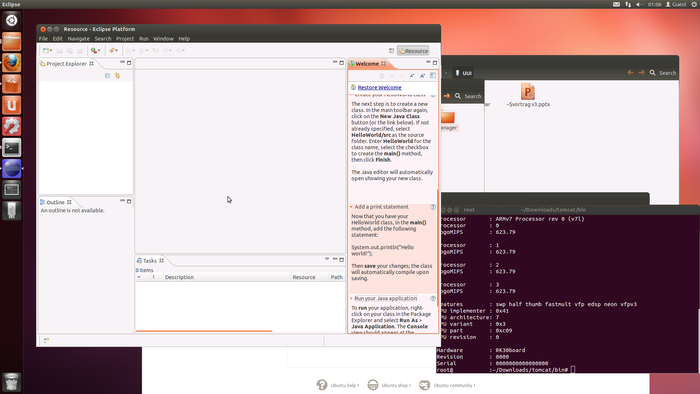Click the Tasks horizontal scrollbar
700x394 pixels.
coord(204,331)
